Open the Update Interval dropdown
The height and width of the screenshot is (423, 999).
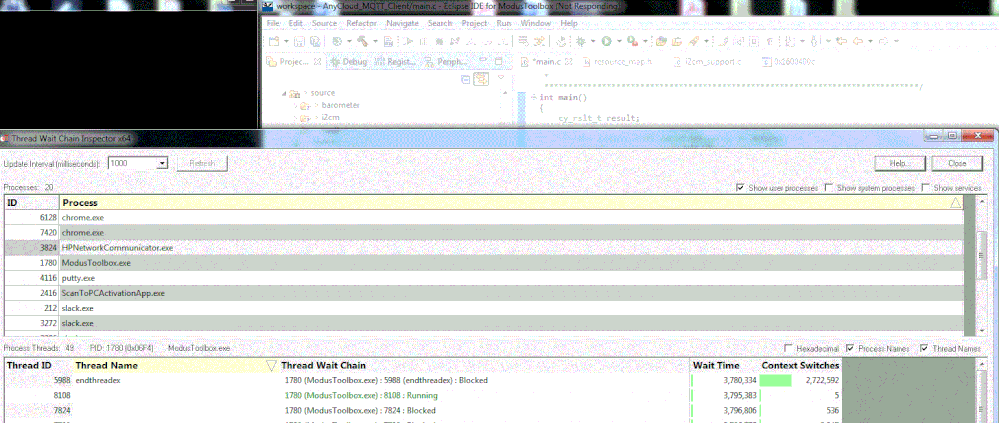tap(162, 164)
